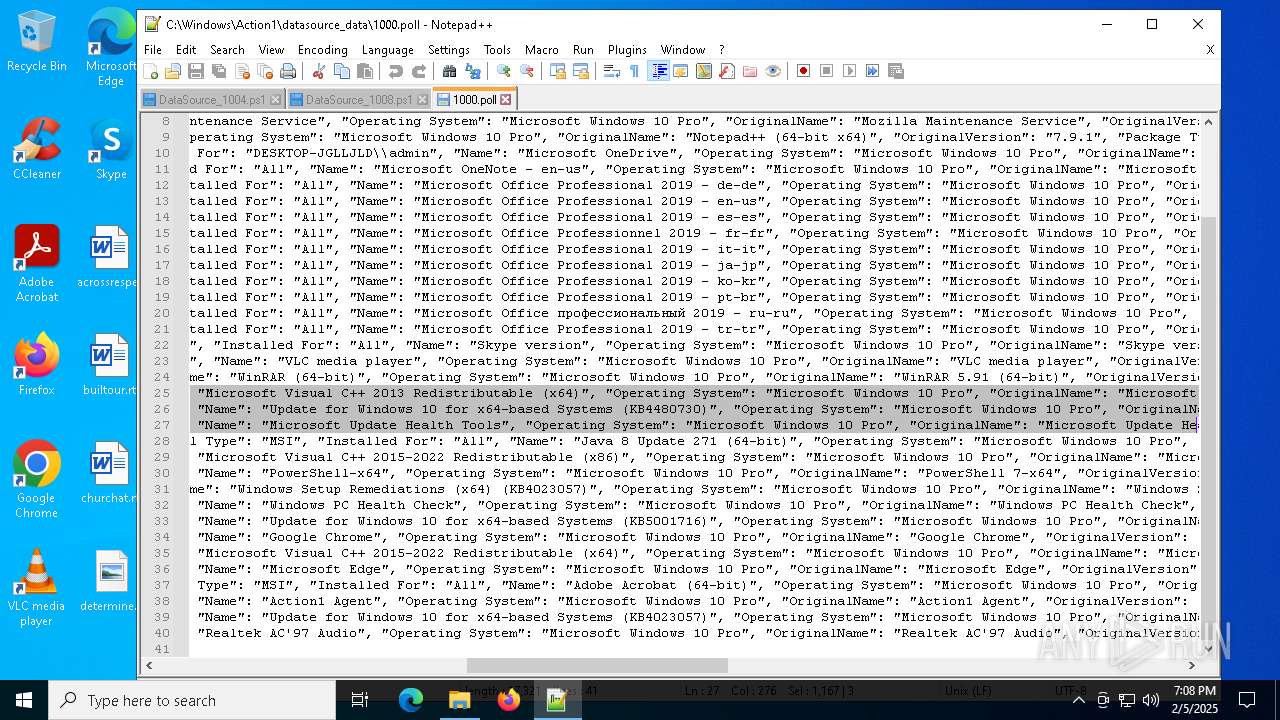
Task: Open Find with the binoculars icon
Action: (x=450, y=71)
